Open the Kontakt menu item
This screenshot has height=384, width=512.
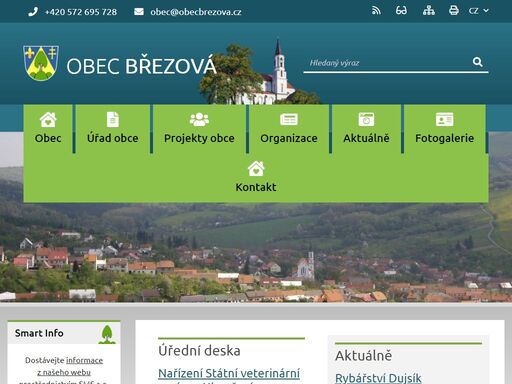click(256, 177)
